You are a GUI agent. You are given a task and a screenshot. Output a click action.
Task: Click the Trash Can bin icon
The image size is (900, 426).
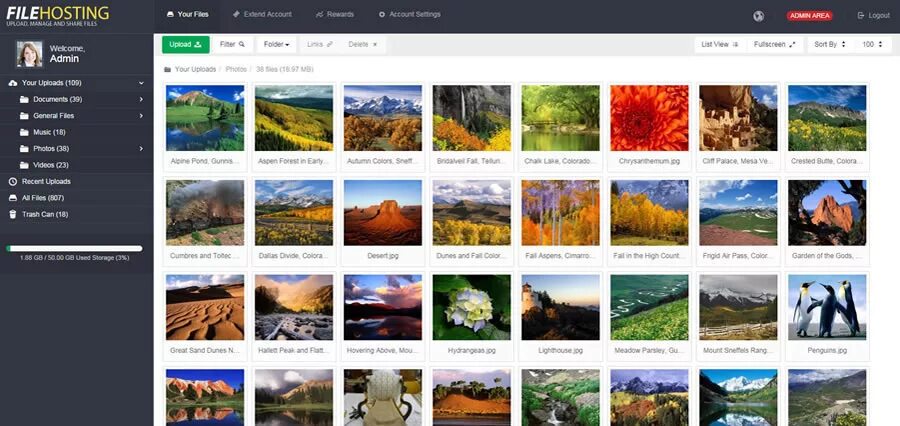click(13, 214)
